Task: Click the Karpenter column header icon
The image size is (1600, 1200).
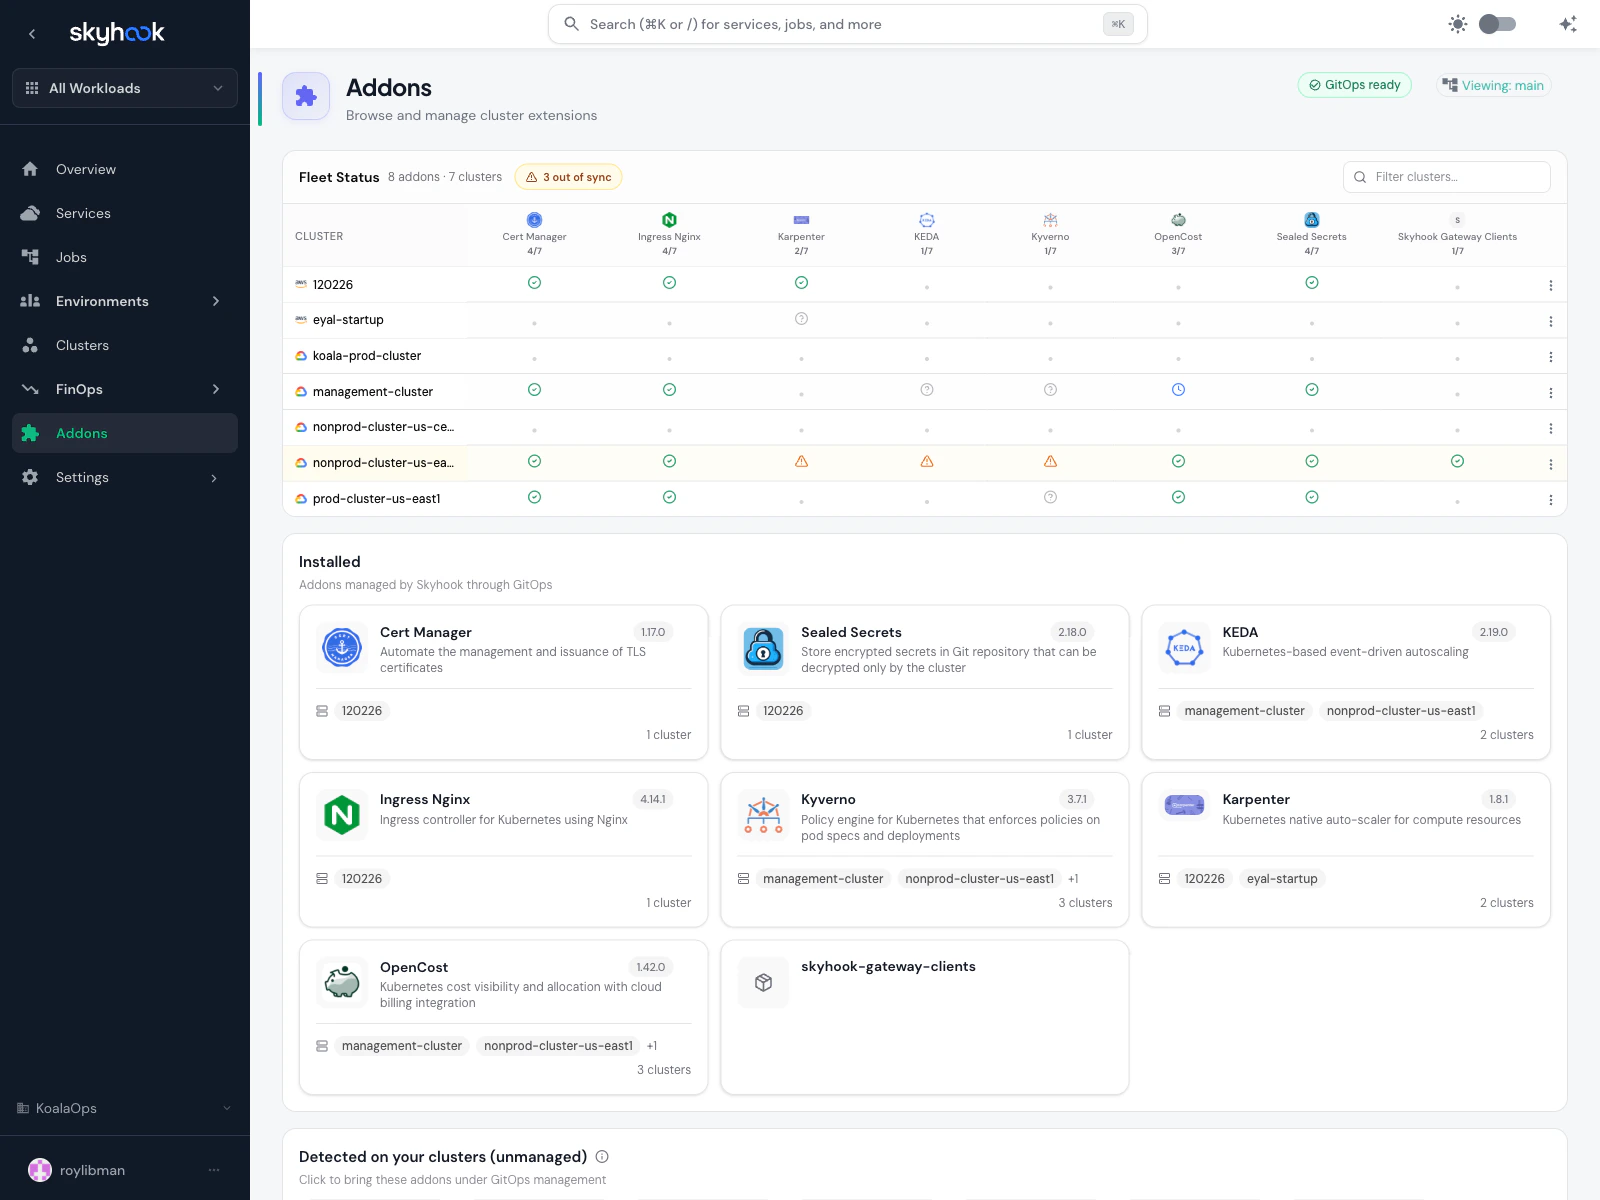Action: click(x=801, y=219)
